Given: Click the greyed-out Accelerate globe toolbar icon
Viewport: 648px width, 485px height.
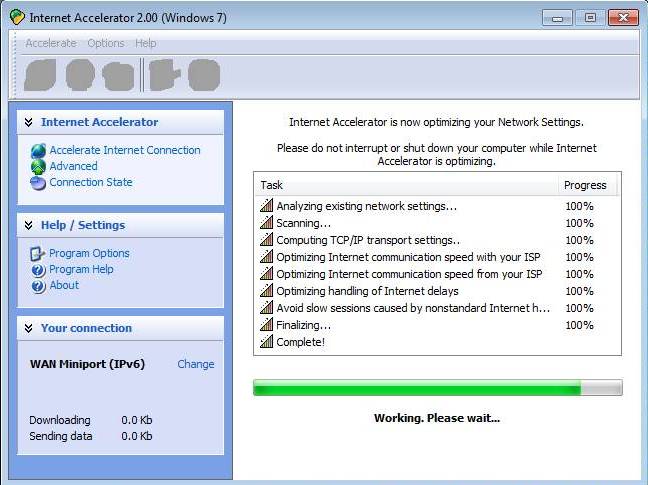Looking at the screenshot, I should tap(40, 75).
